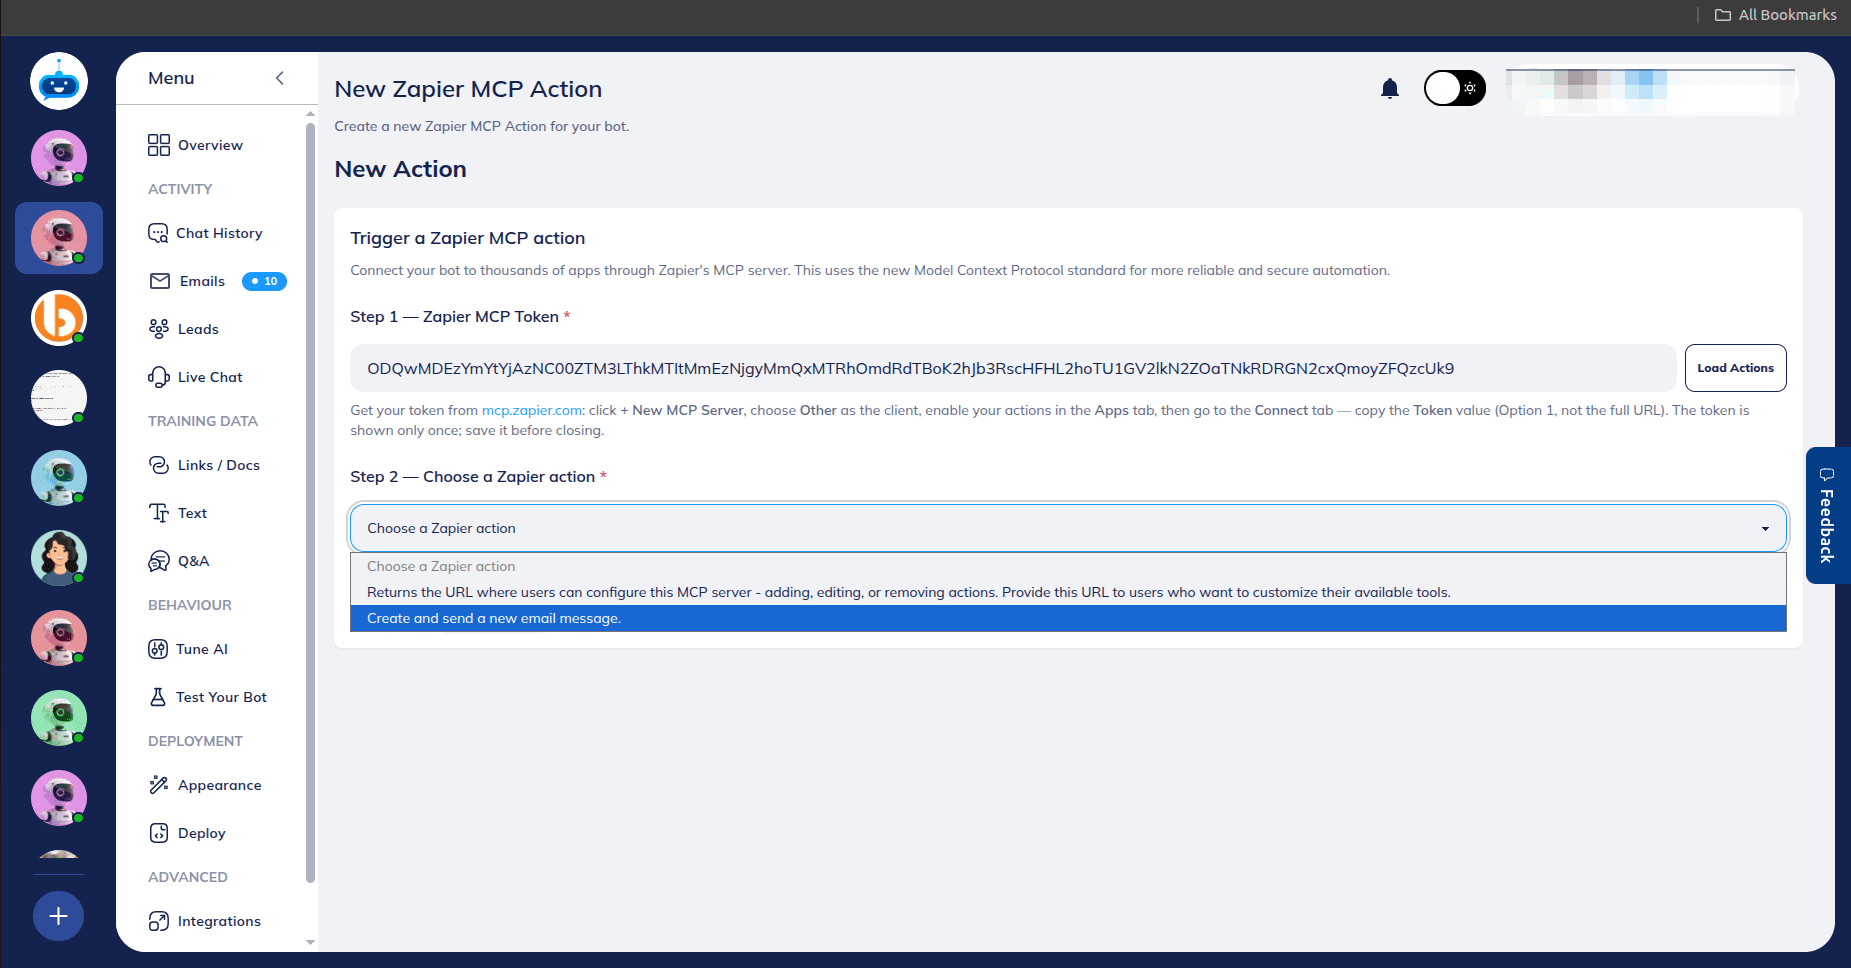This screenshot has height=968, width=1851.
Task: Open Tune AI in the menu
Action: (x=202, y=649)
